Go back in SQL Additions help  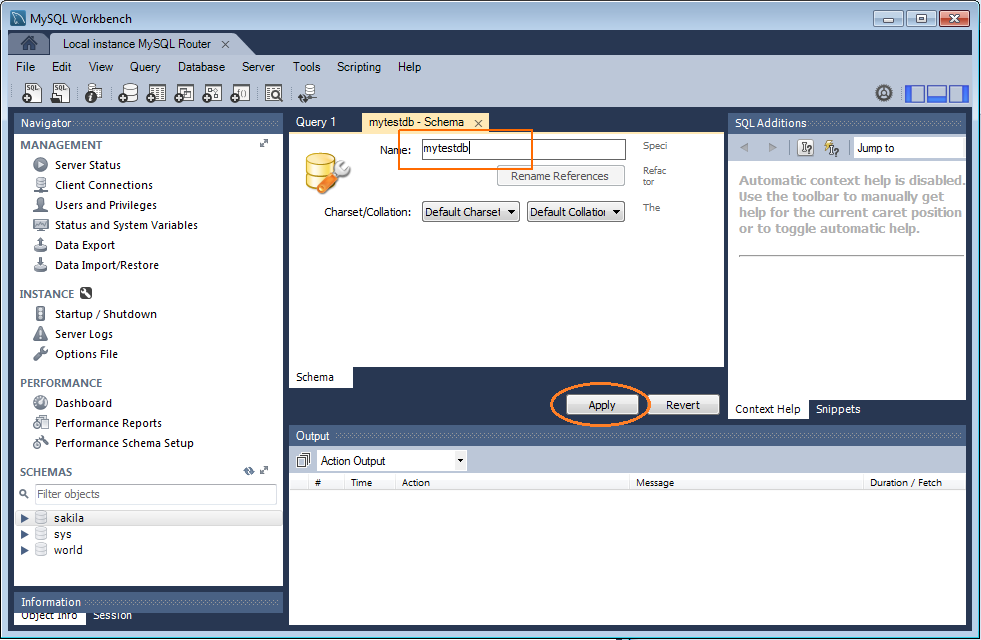pyautogui.click(x=745, y=148)
